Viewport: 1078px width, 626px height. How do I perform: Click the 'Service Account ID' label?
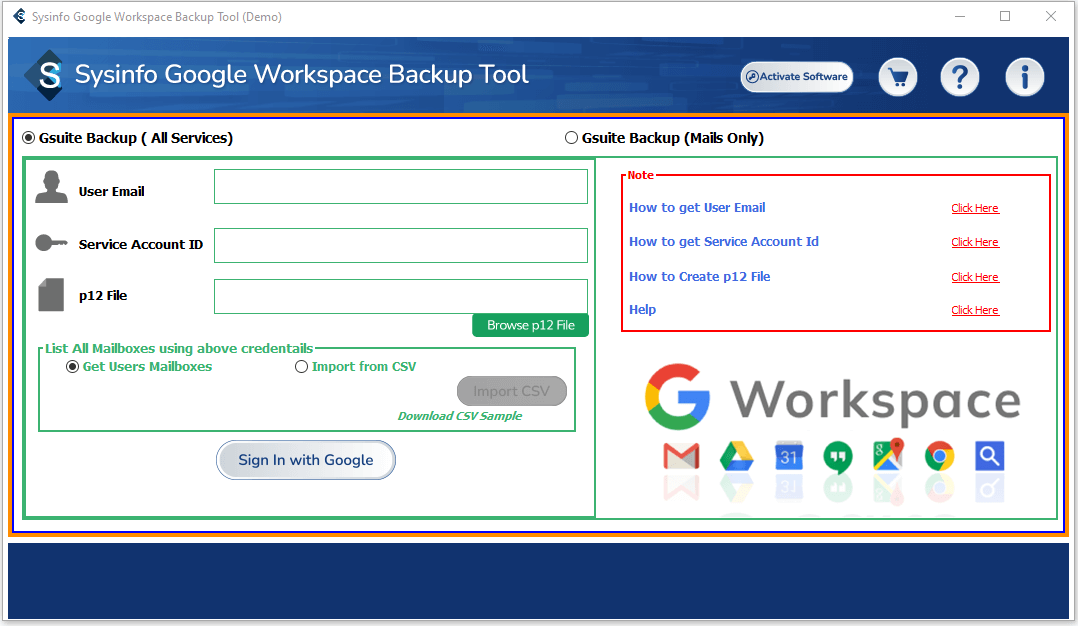(141, 245)
